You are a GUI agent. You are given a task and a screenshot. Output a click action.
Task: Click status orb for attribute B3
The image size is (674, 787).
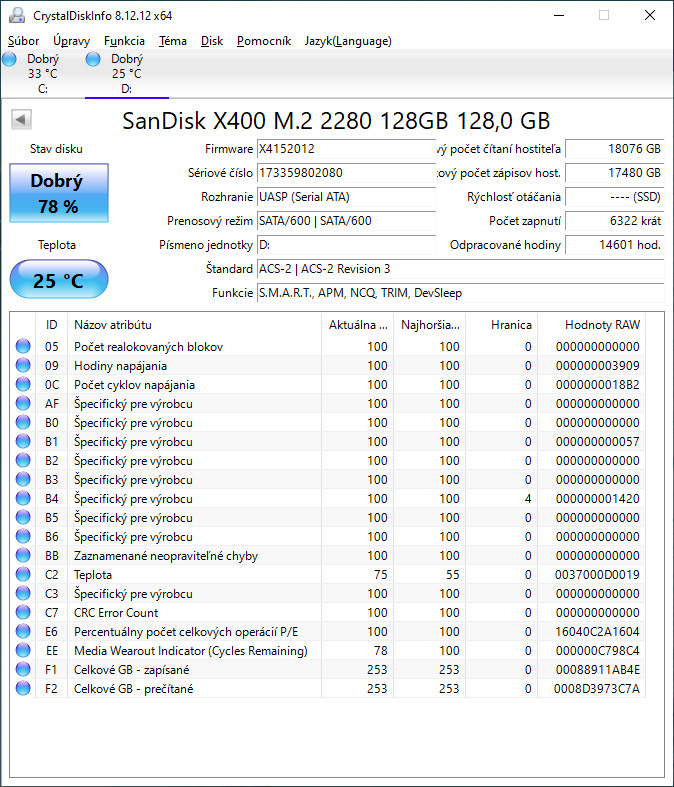(x=23, y=479)
